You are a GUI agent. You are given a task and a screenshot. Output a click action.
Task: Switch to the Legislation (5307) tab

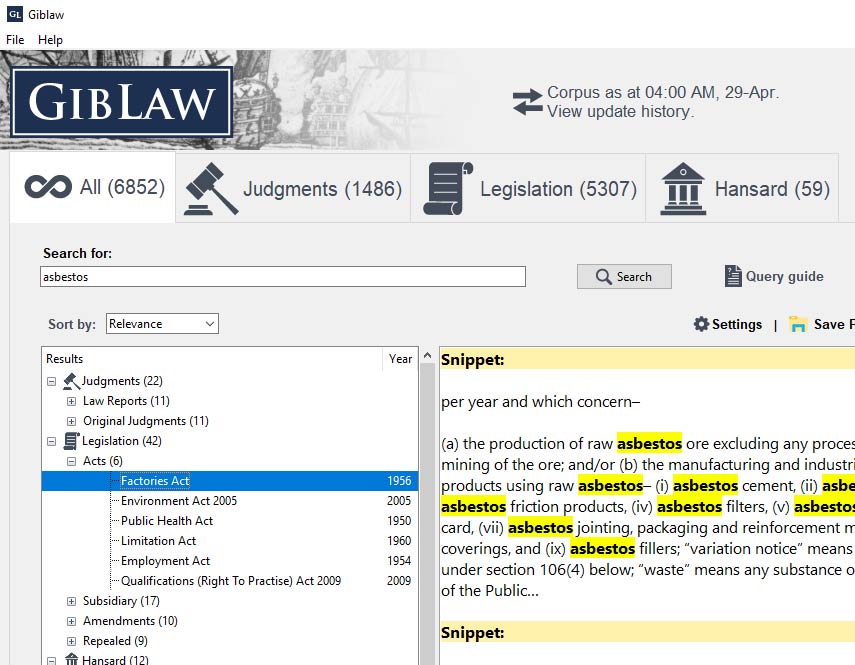pos(528,188)
